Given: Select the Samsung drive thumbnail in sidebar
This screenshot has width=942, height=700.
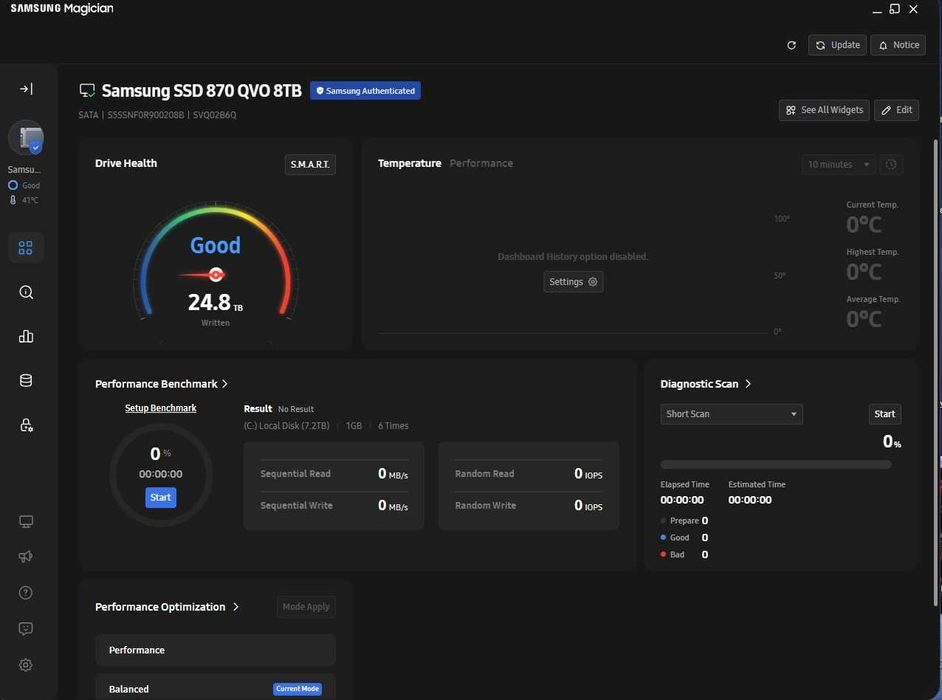Looking at the screenshot, I should (x=26, y=138).
